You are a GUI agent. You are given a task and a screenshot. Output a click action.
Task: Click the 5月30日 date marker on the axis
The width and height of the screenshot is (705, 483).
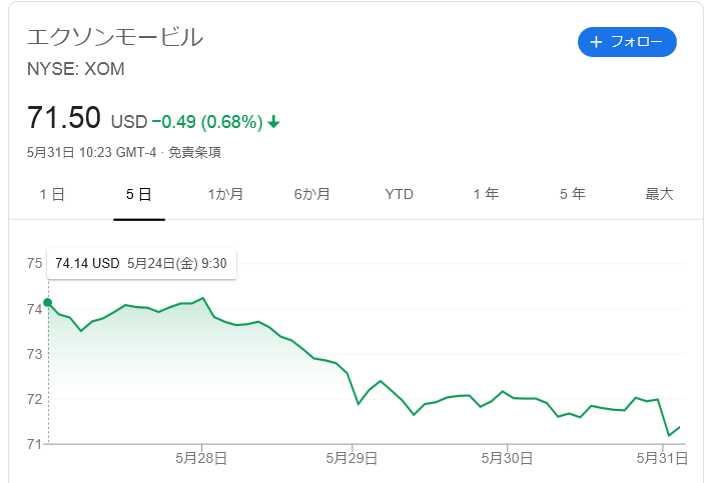(507, 458)
